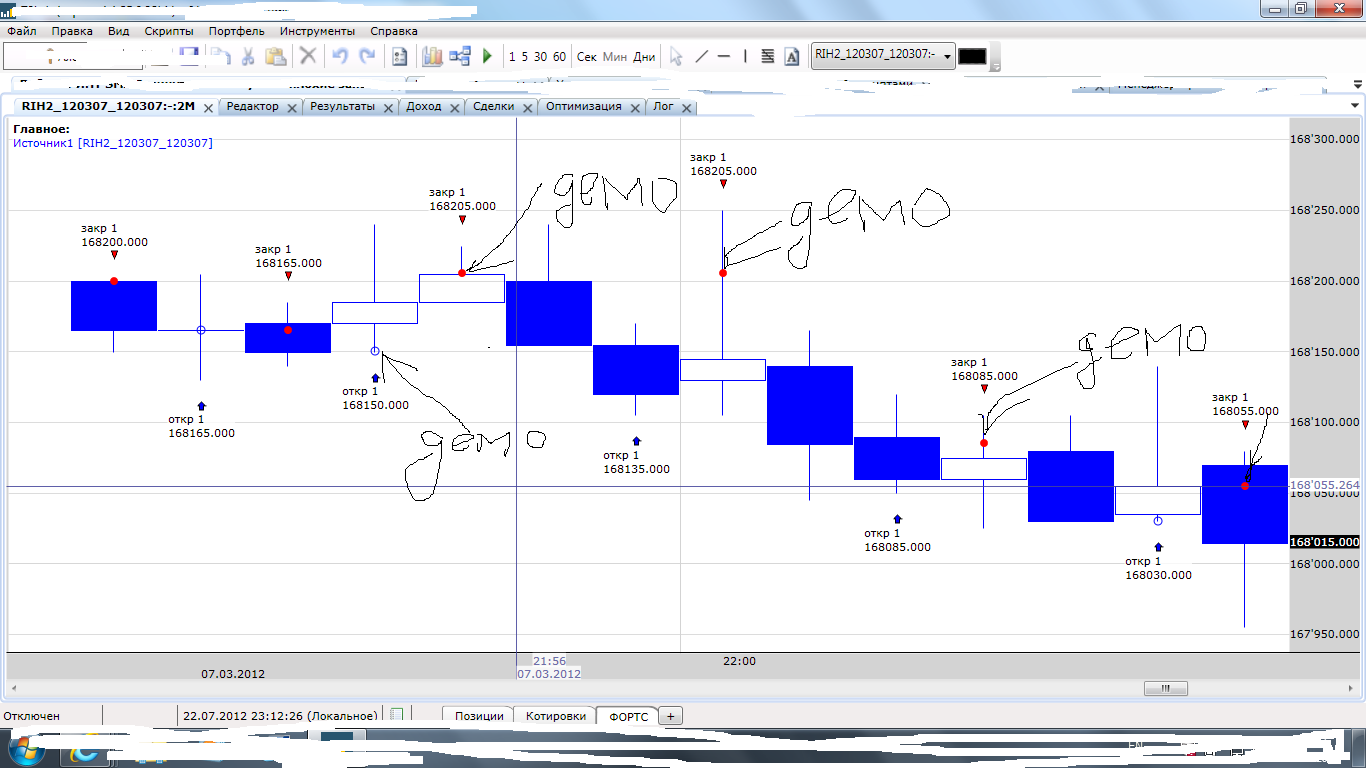Click the Cut scissors icon
This screenshot has width=1366, height=768.
(248, 57)
